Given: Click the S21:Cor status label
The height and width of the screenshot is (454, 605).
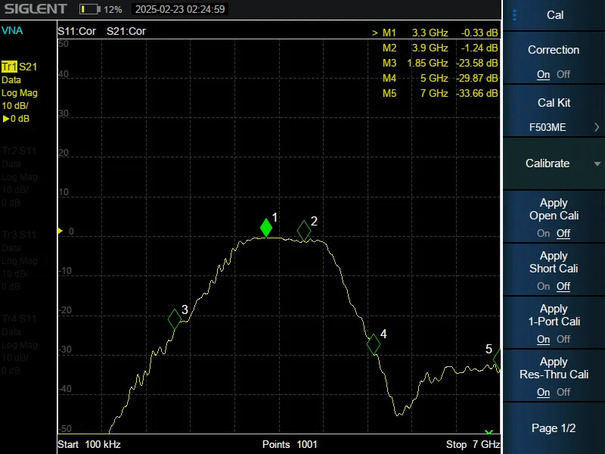Looking at the screenshot, I should point(126,31).
